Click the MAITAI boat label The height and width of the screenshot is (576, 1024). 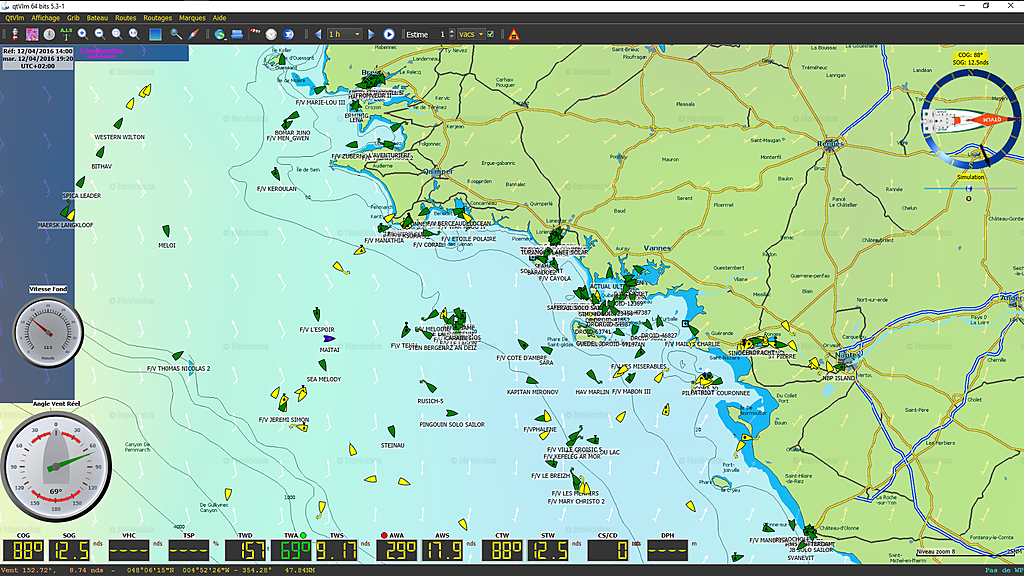click(329, 350)
